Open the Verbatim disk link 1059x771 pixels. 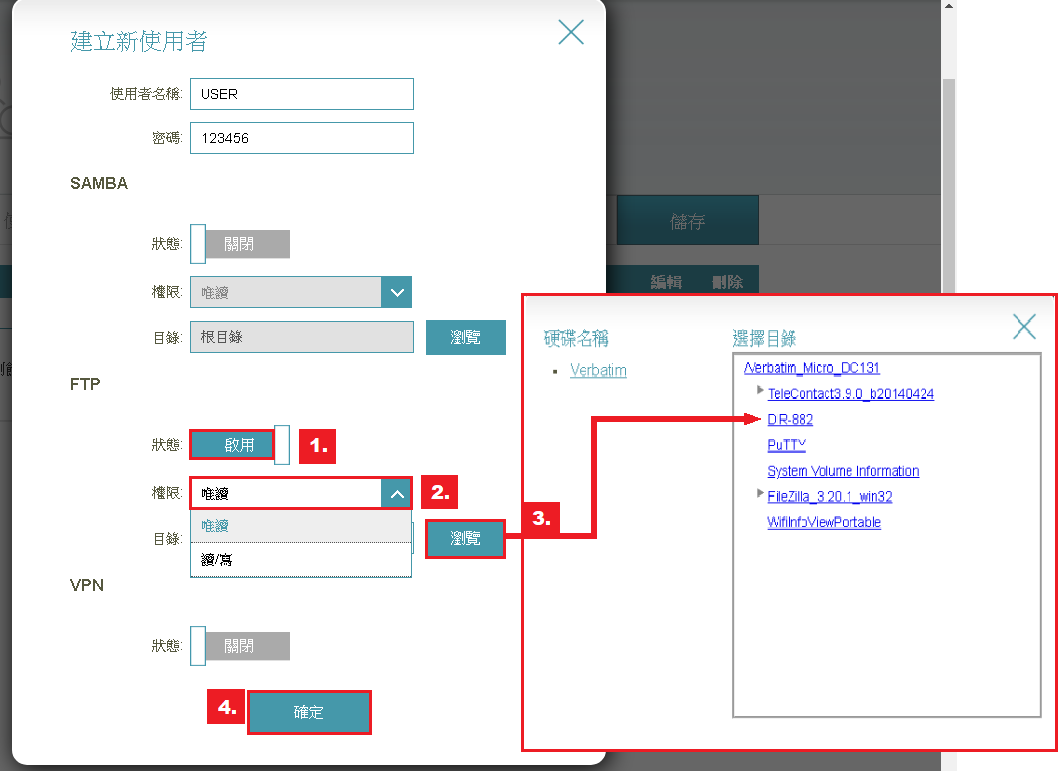click(598, 371)
